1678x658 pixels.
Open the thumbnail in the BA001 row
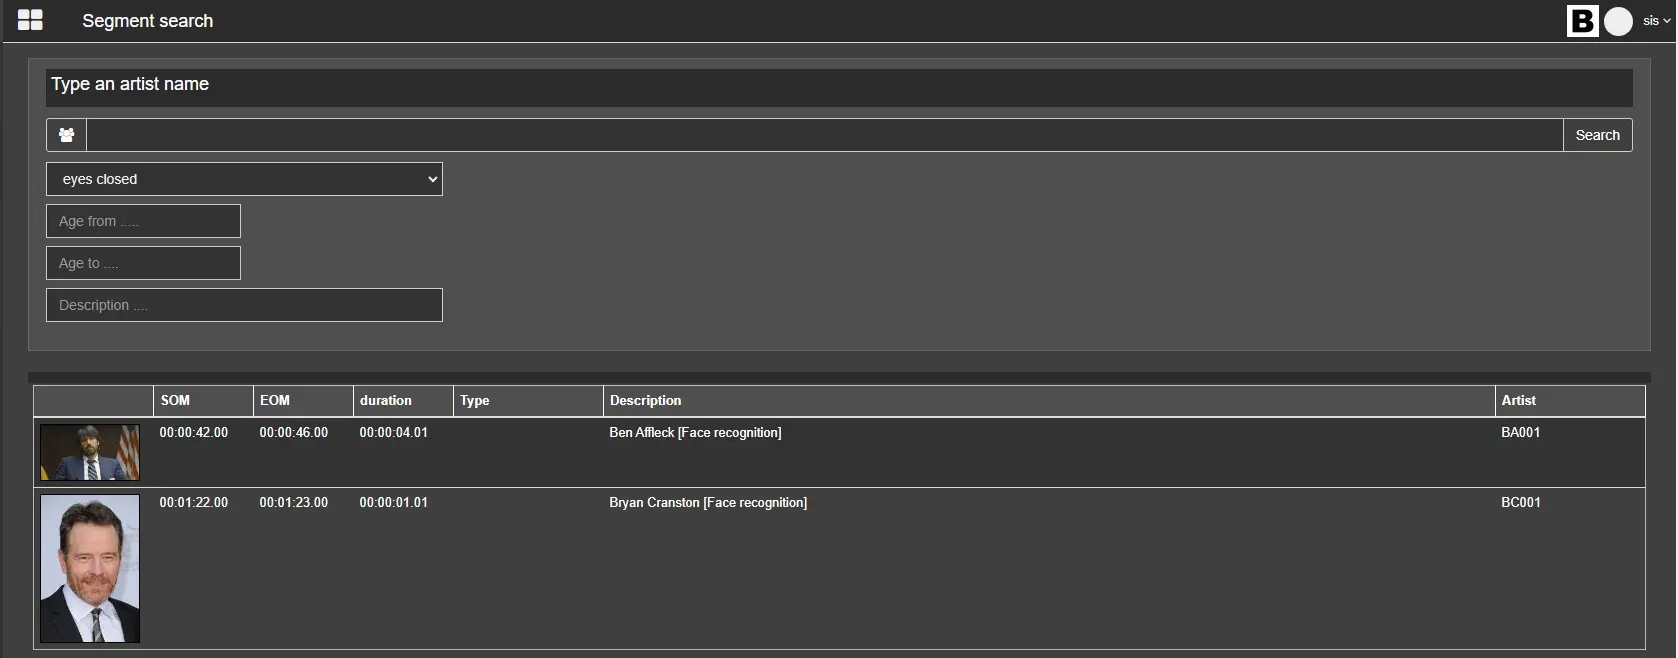pos(90,452)
